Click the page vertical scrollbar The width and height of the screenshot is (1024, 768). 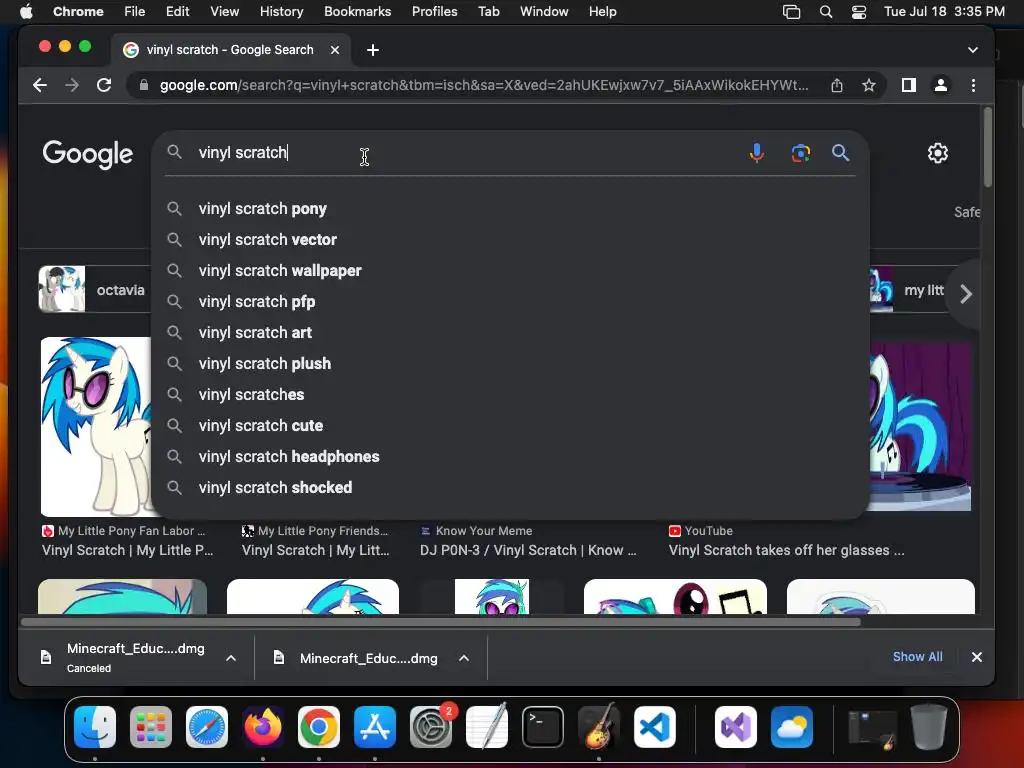click(987, 147)
